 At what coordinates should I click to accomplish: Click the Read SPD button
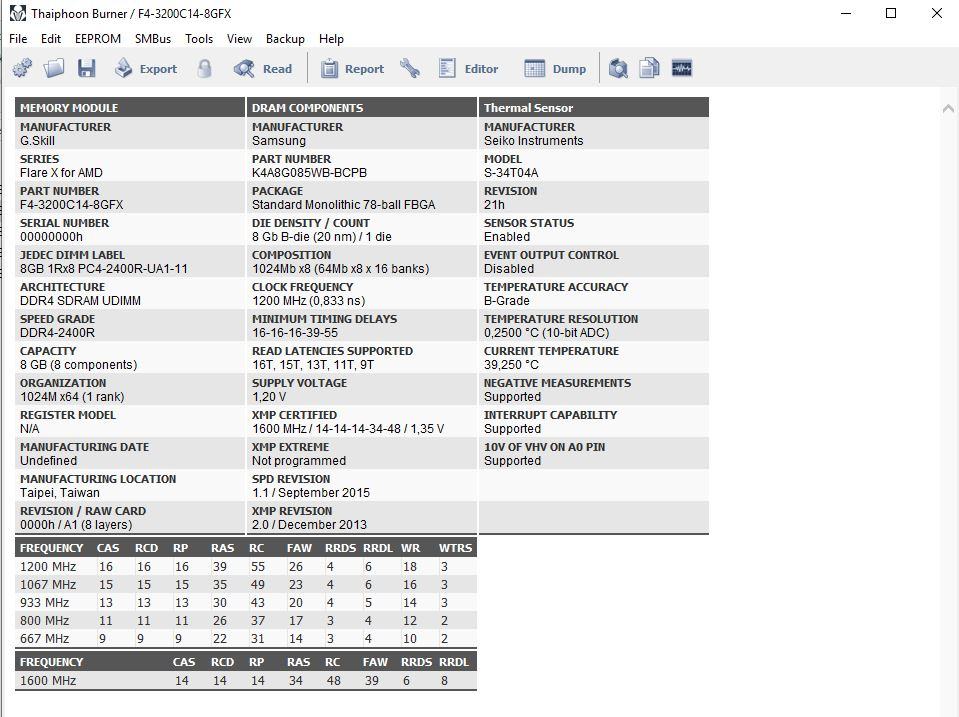[x=263, y=69]
